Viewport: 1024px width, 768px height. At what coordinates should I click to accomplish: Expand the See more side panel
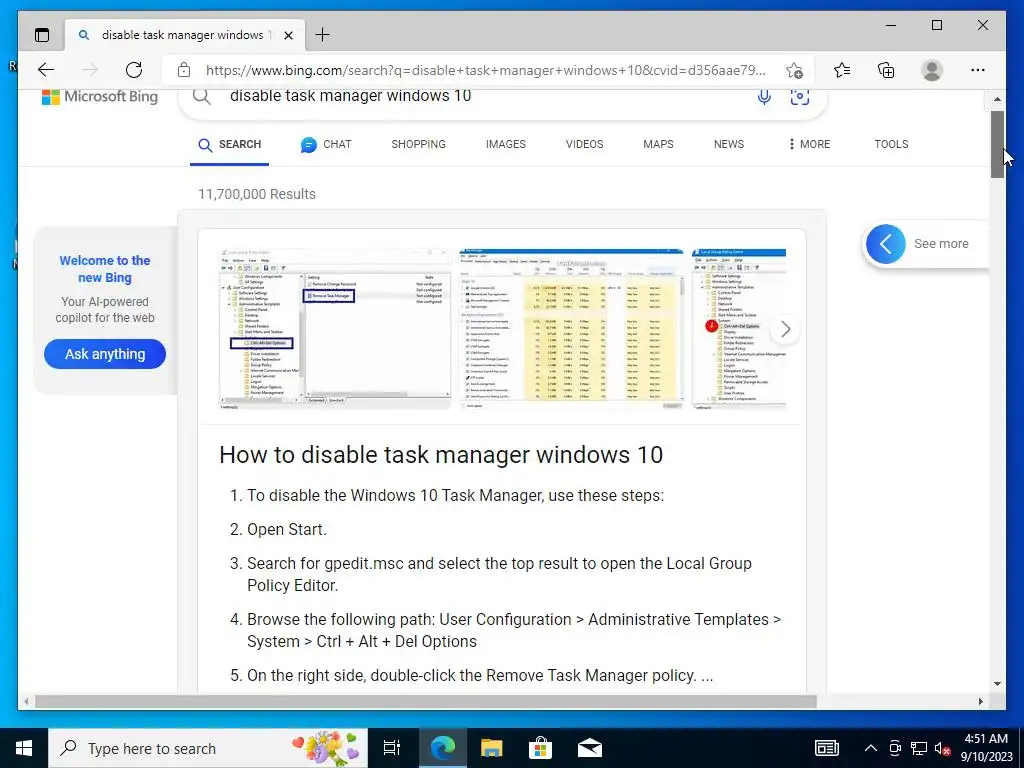pyautogui.click(x=925, y=244)
